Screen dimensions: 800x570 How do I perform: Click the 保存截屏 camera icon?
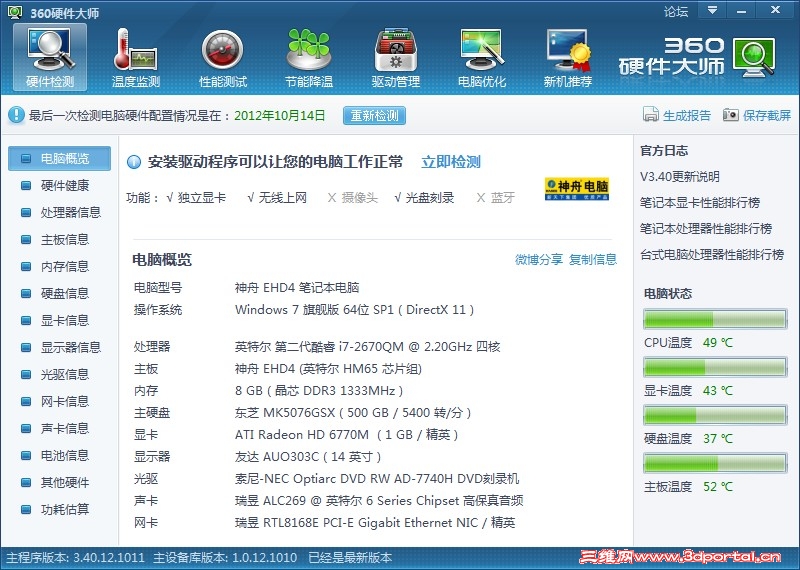click(x=731, y=114)
